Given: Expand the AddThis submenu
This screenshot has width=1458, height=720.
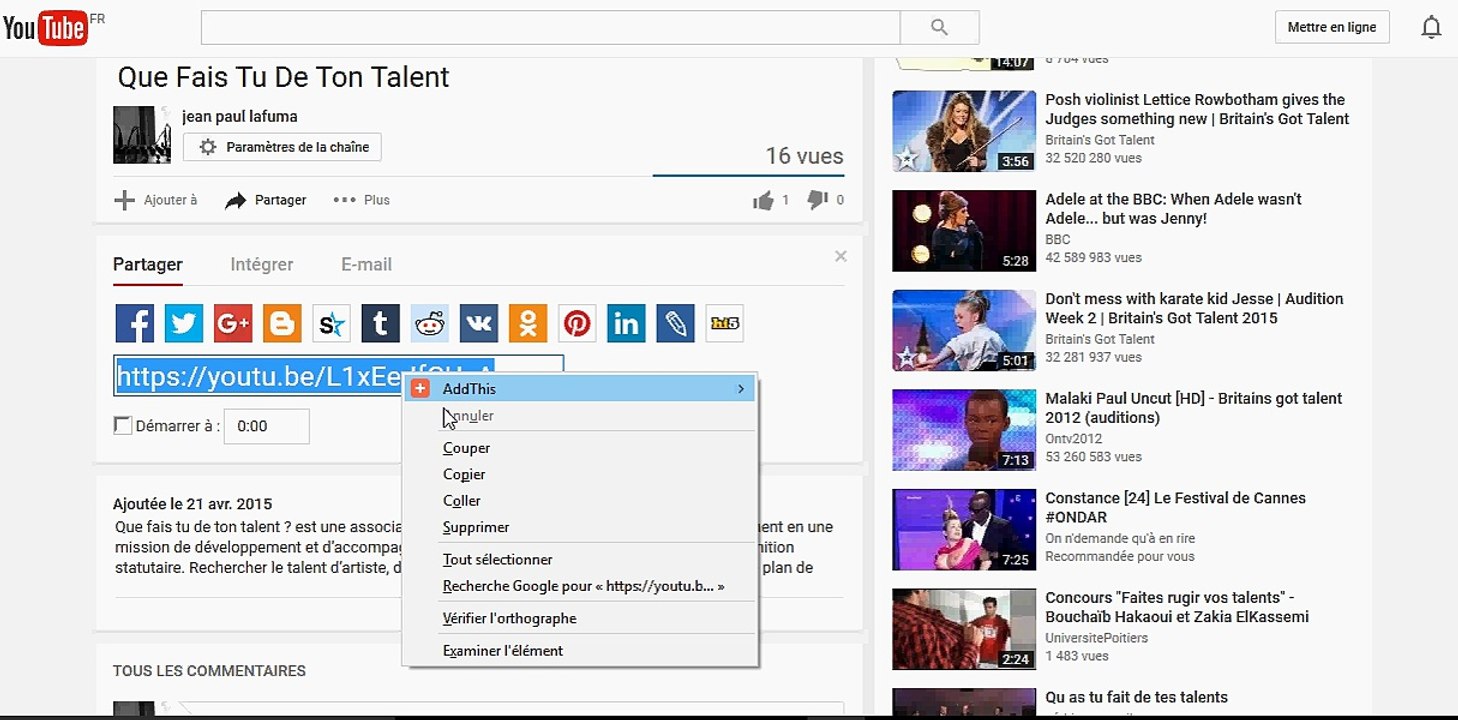Looking at the screenshot, I should coord(580,388).
